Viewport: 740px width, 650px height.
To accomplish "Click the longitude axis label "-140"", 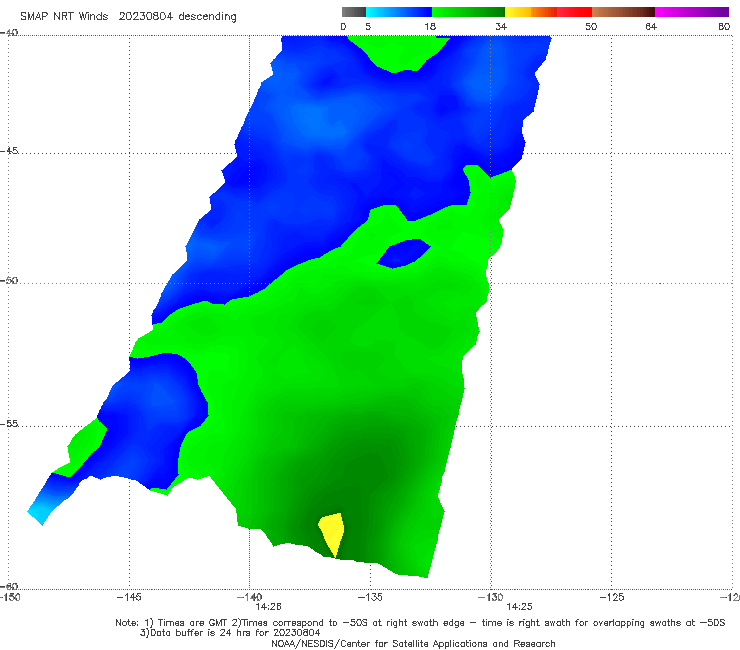I will point(249,597).
